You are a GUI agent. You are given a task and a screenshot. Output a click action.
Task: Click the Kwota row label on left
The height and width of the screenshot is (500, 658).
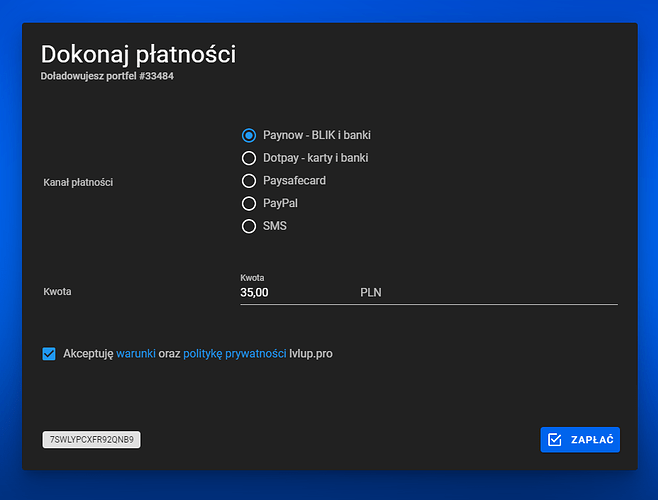(57, 292)
